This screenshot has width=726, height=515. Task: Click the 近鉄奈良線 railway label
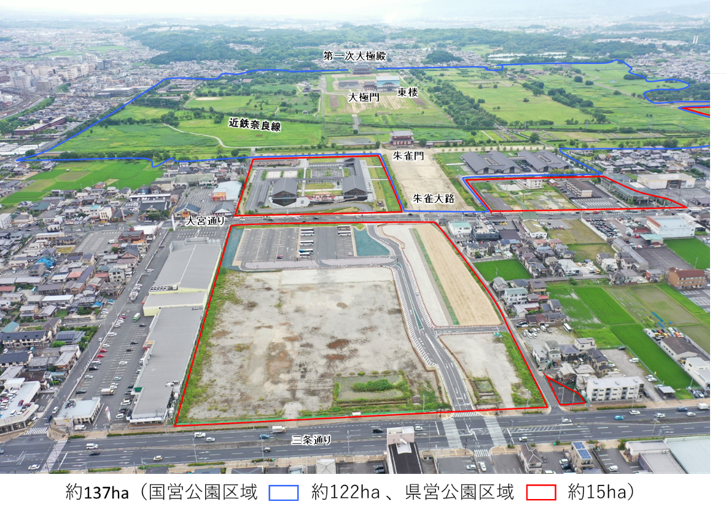tap(254, 125)
